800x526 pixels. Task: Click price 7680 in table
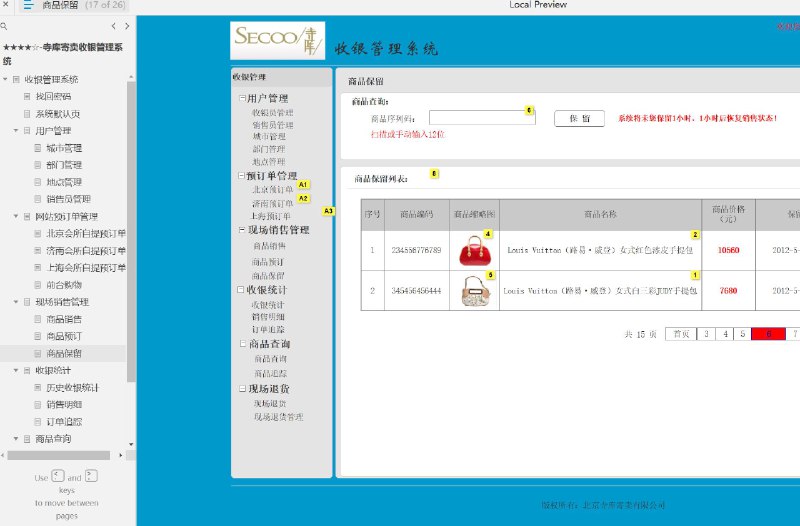728,291
